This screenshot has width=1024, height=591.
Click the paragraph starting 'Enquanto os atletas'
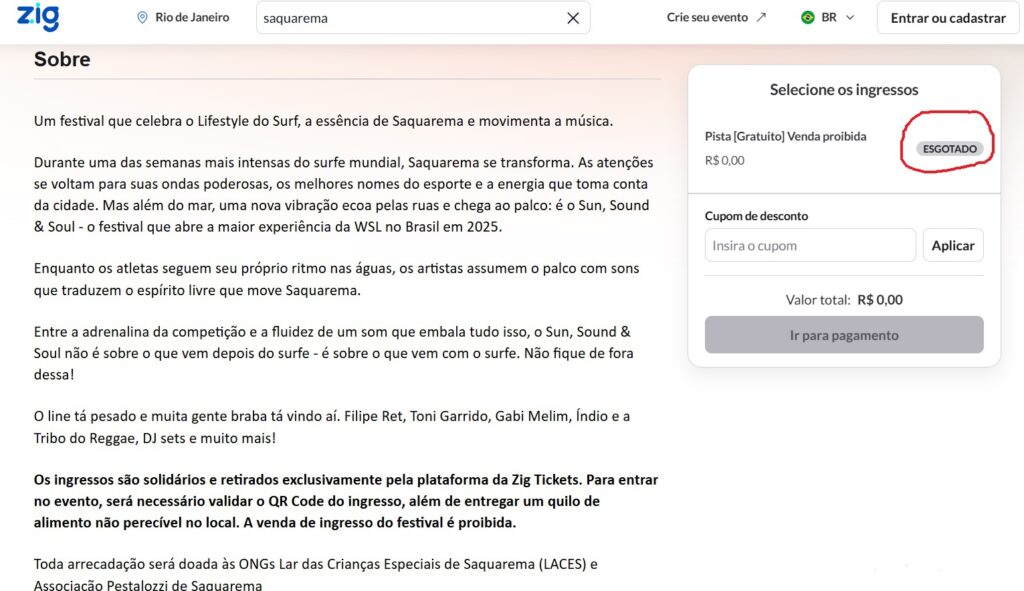(x=336, y=279)
